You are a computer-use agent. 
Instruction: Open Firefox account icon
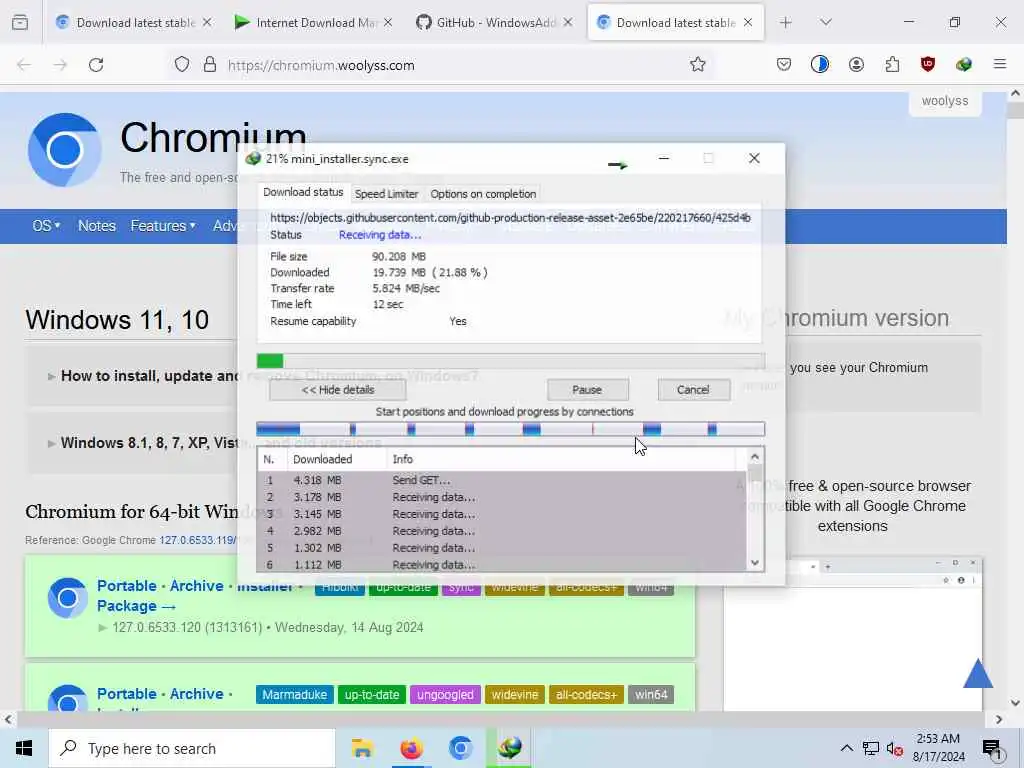coord(856,64)
